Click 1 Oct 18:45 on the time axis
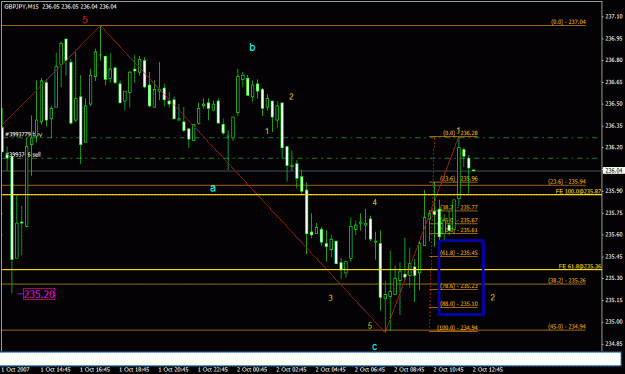Screen dimensions: 625x374 coord(134,370)
